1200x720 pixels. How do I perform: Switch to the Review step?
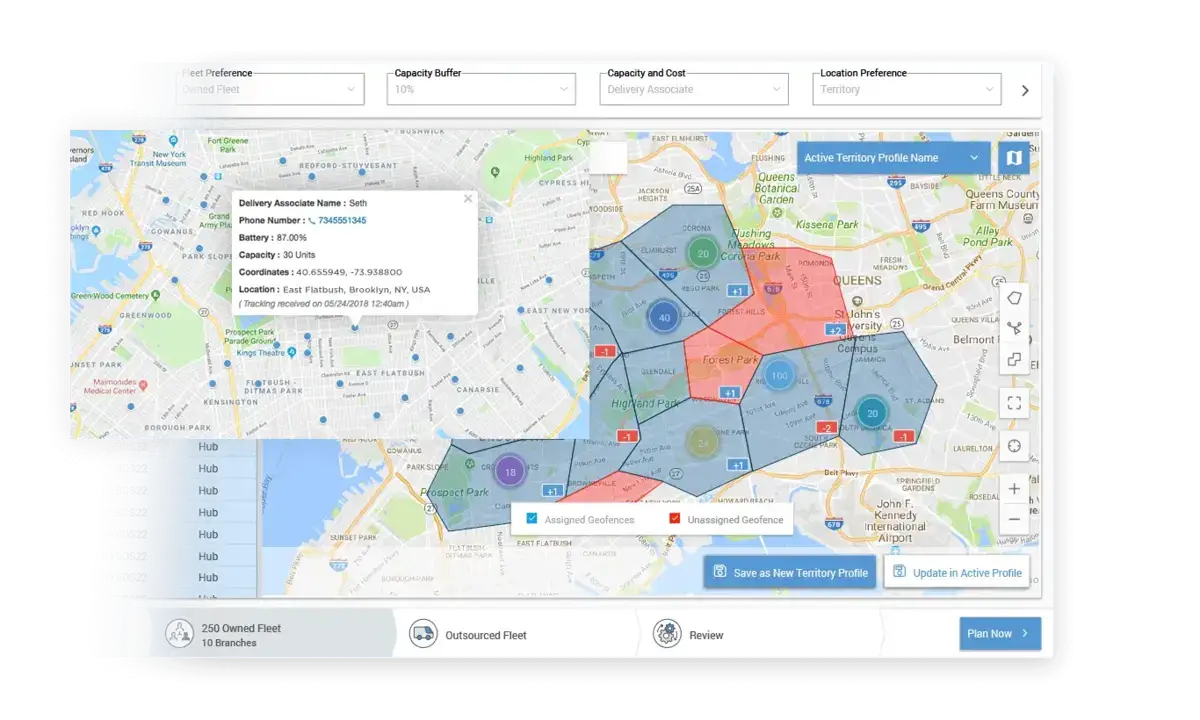(x=760, y=634)
